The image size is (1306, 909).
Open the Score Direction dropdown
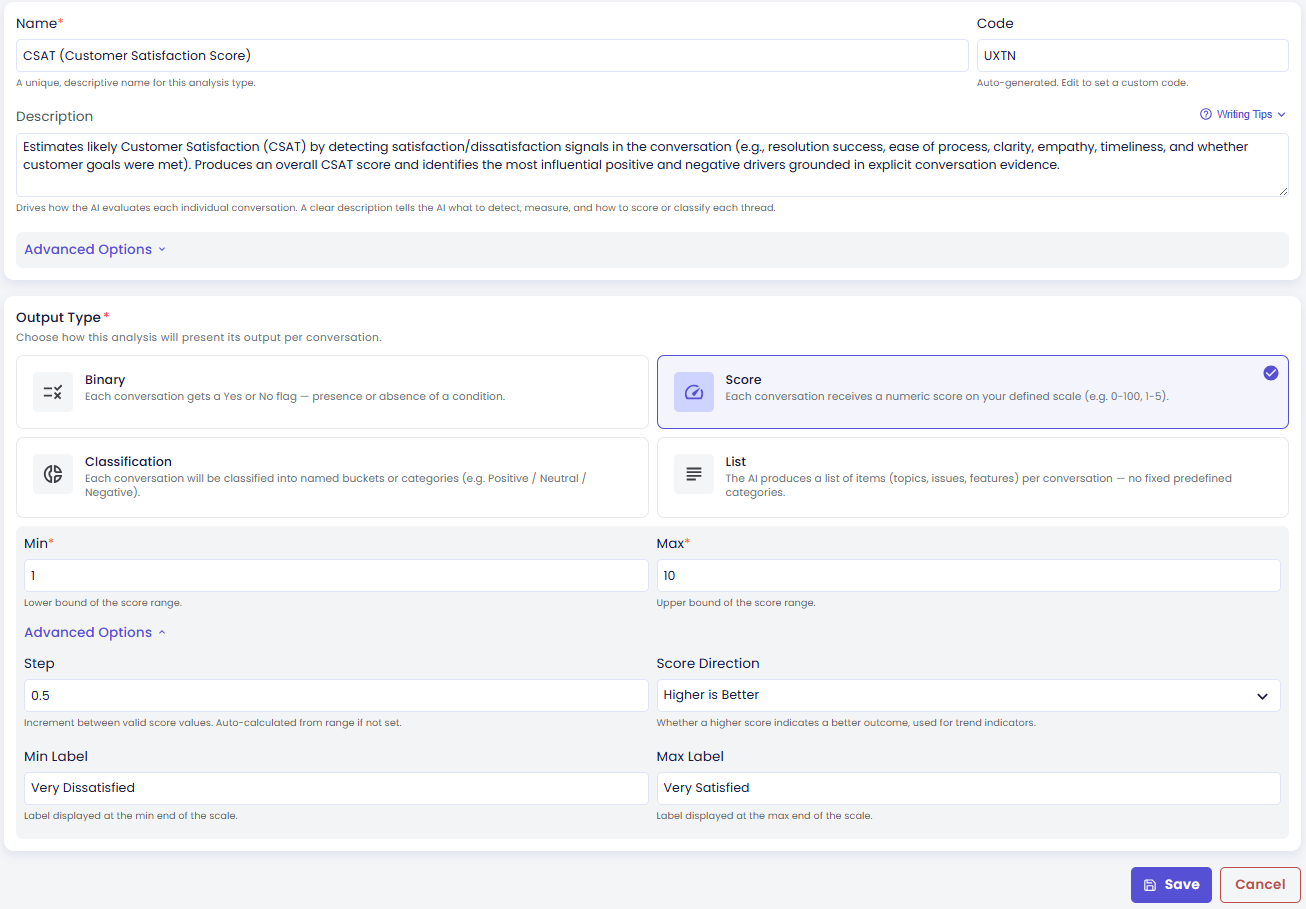[968, 695]
